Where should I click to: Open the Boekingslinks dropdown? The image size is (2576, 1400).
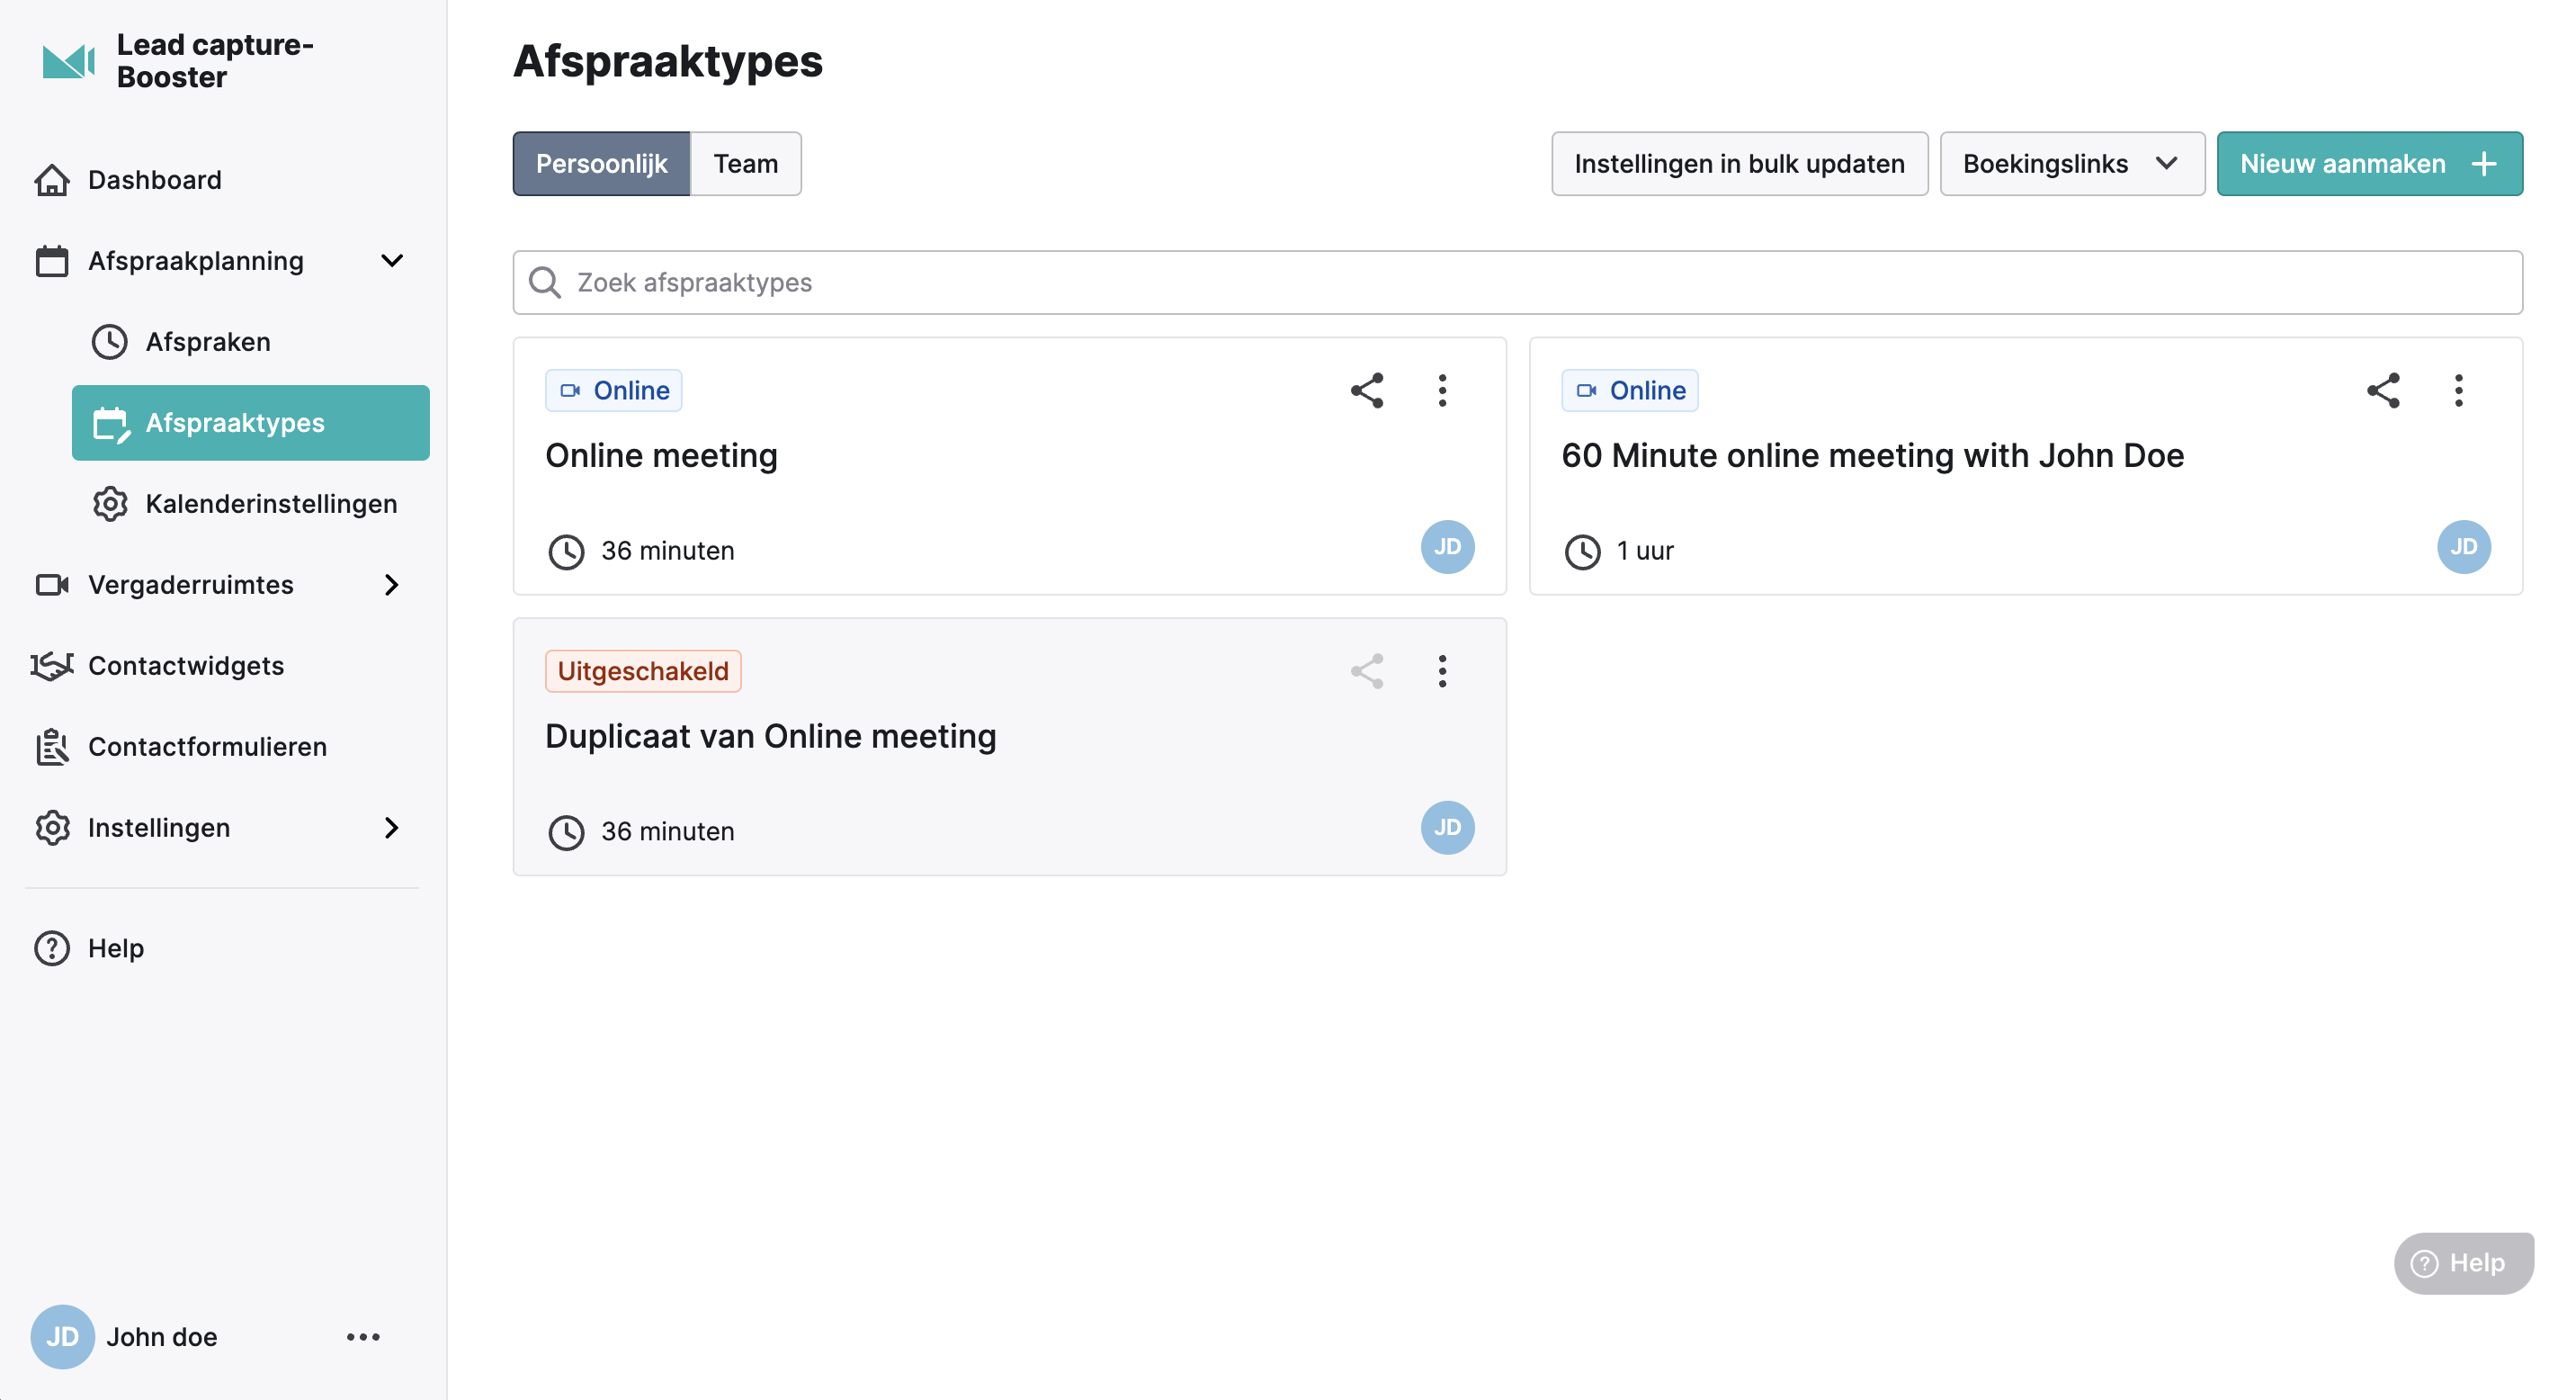(2072, 164)
